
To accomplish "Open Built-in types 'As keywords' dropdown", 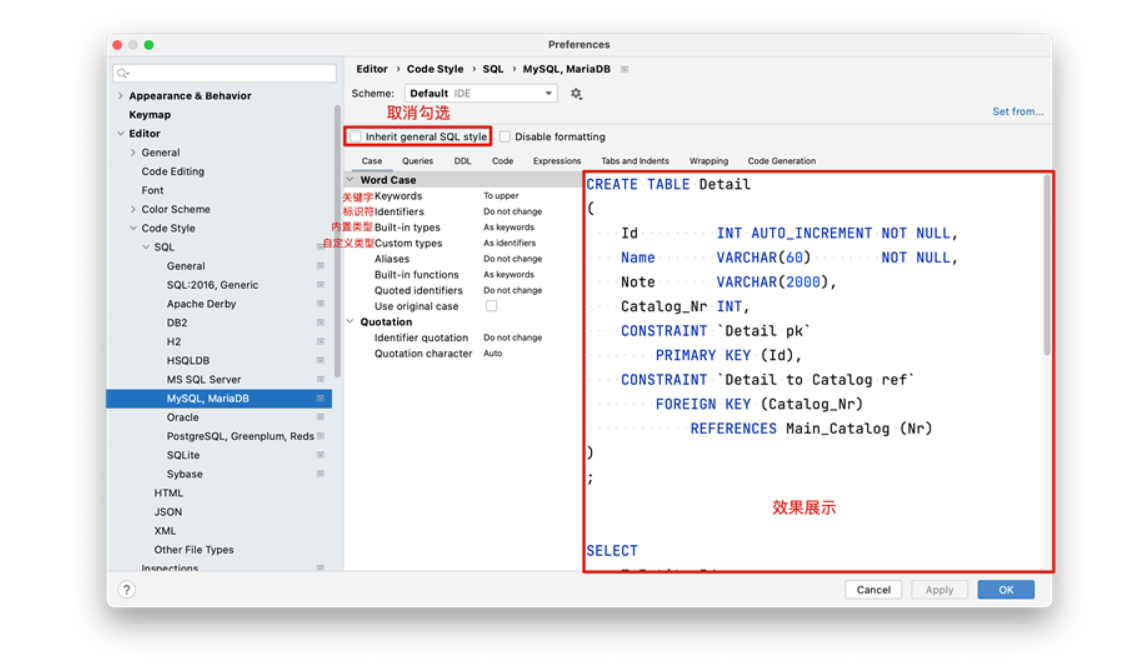I will coord(508,227).
